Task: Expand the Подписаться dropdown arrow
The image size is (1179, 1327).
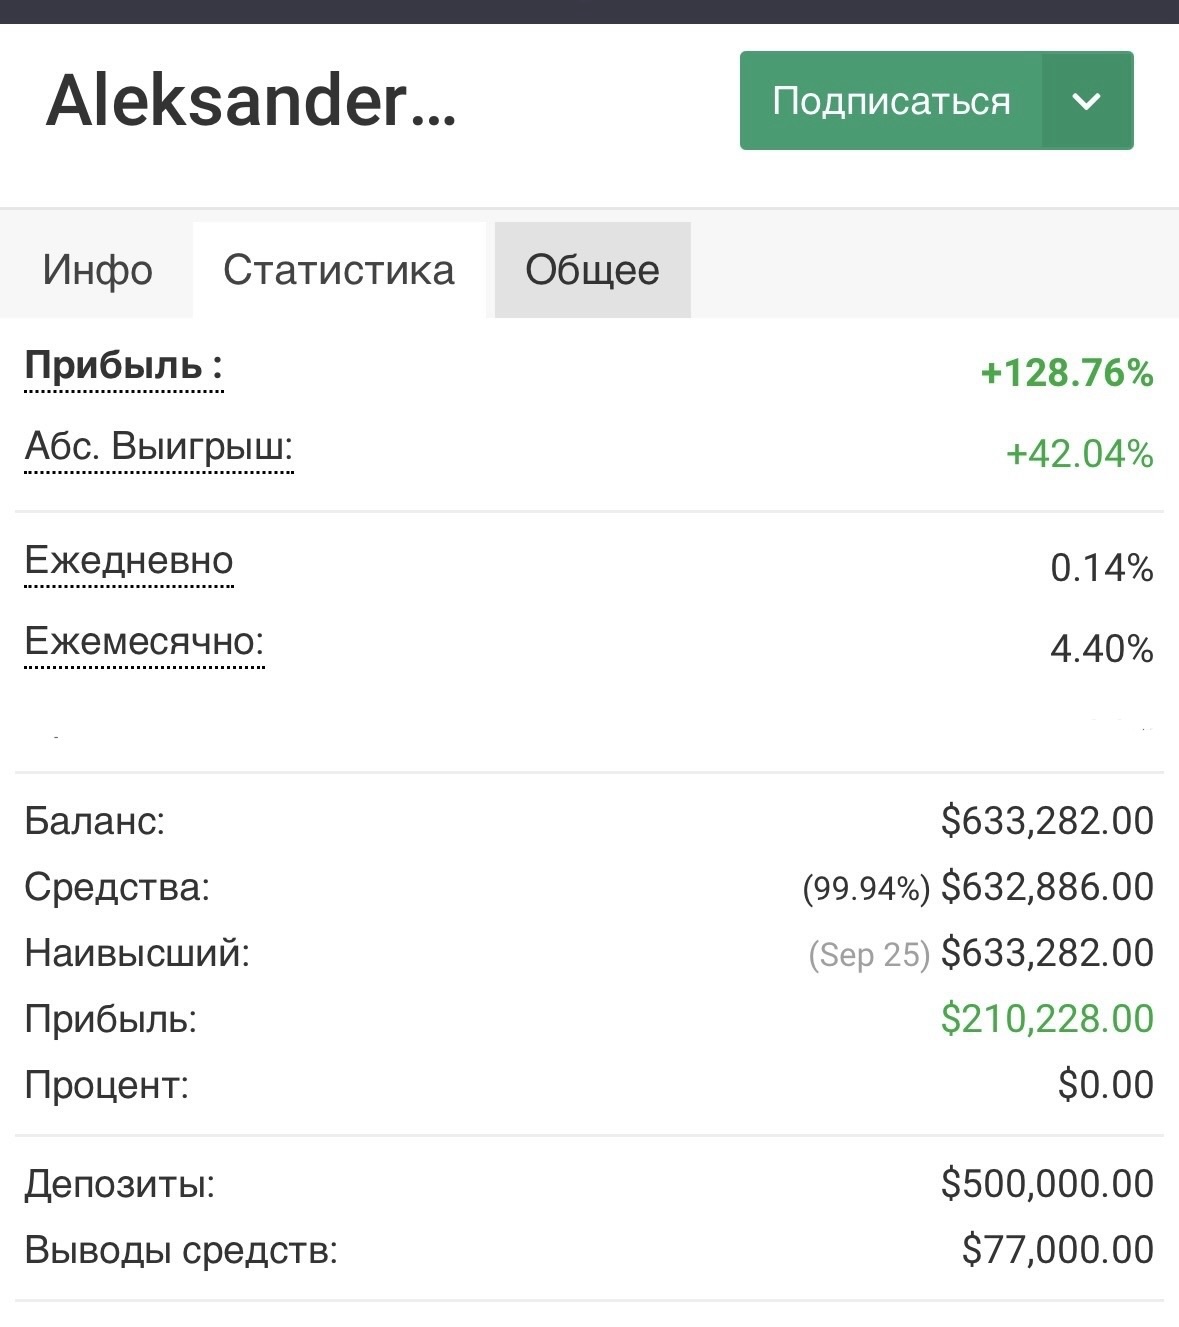Action: click(1086, 101)
